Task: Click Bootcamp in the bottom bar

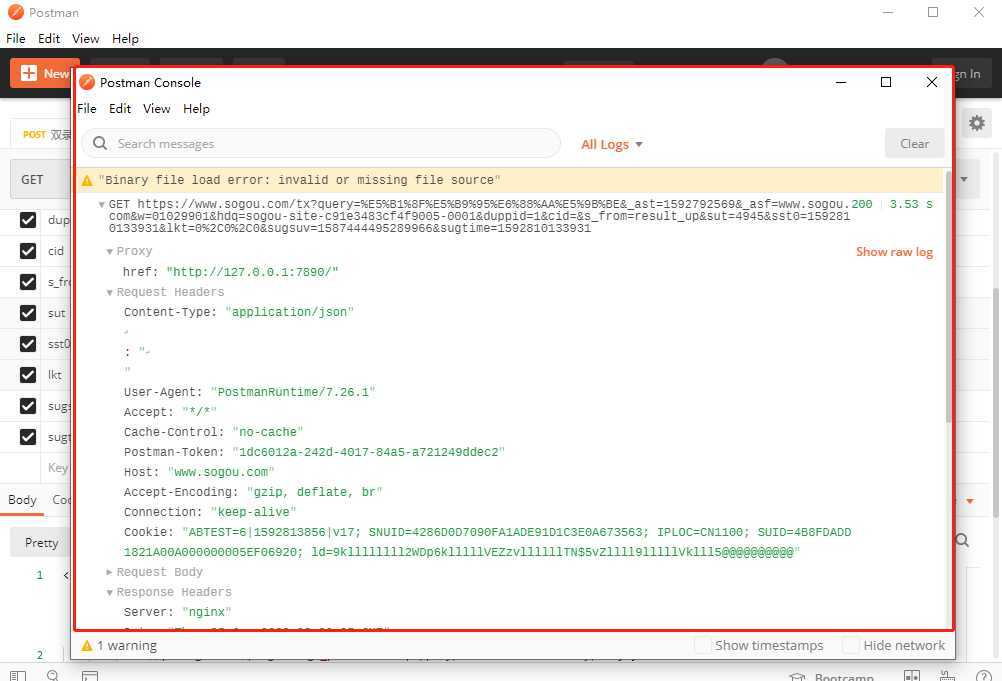Action: click(x=844, y=677)
